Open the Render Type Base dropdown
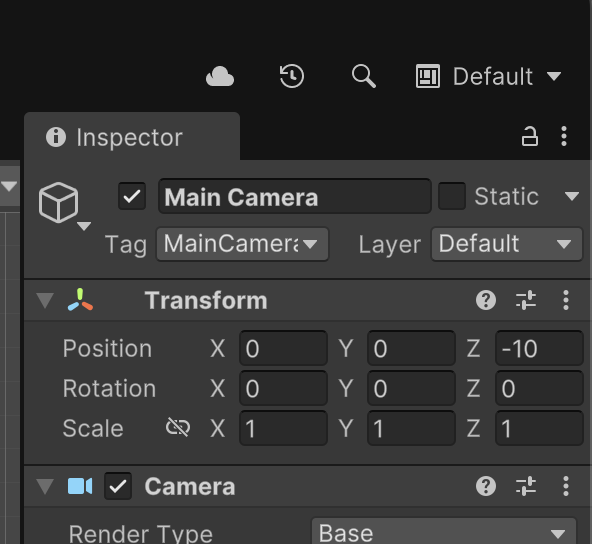 444,533
